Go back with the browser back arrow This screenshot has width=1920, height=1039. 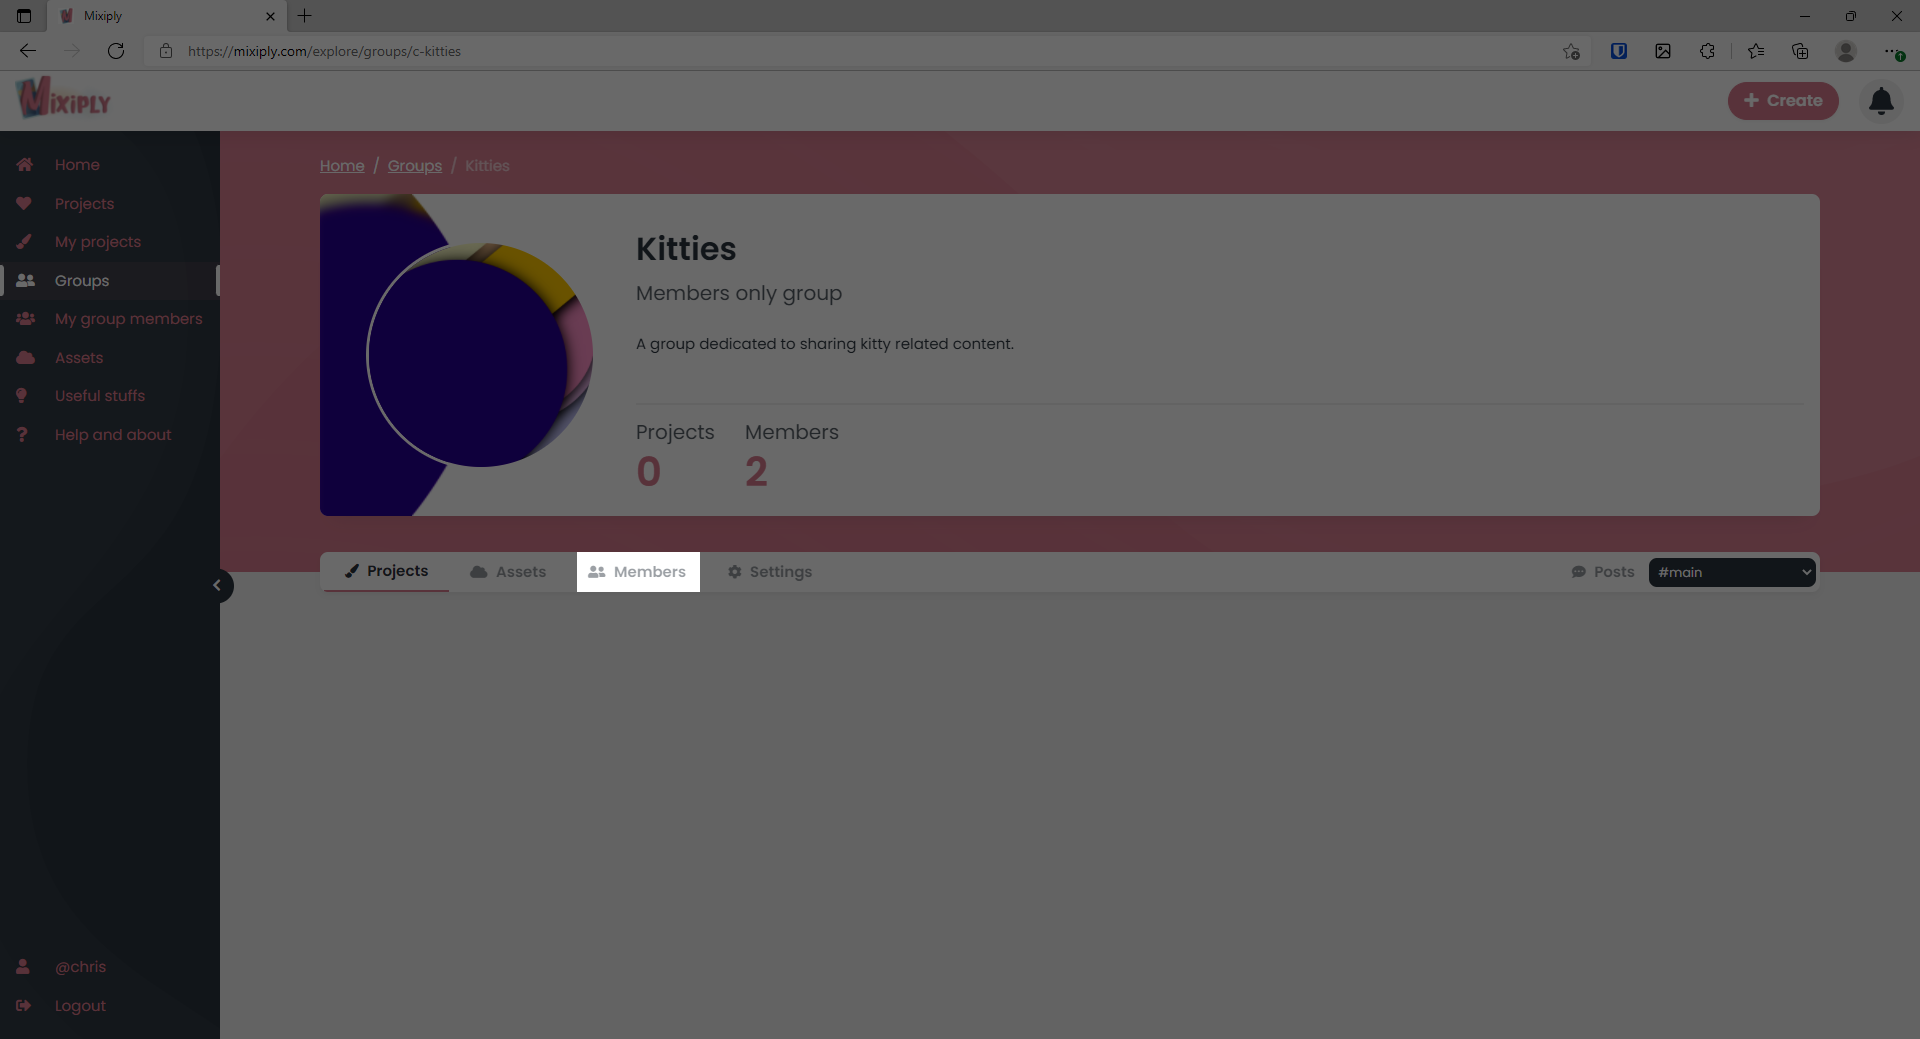pyautogui.click(x=28, y=51)
